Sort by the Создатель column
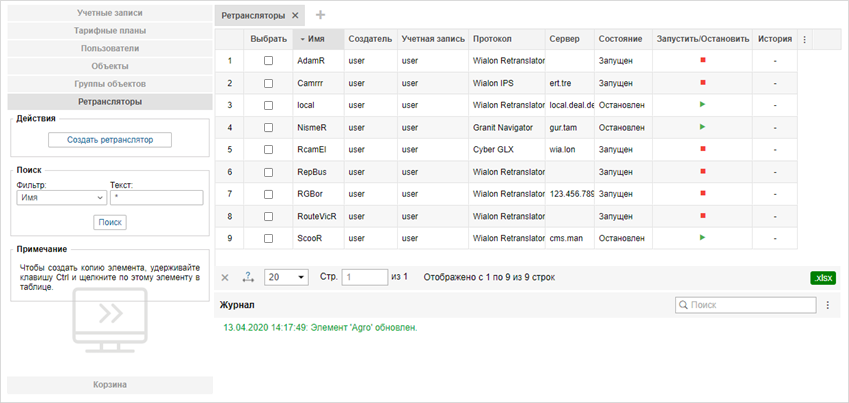 (370, 39)
